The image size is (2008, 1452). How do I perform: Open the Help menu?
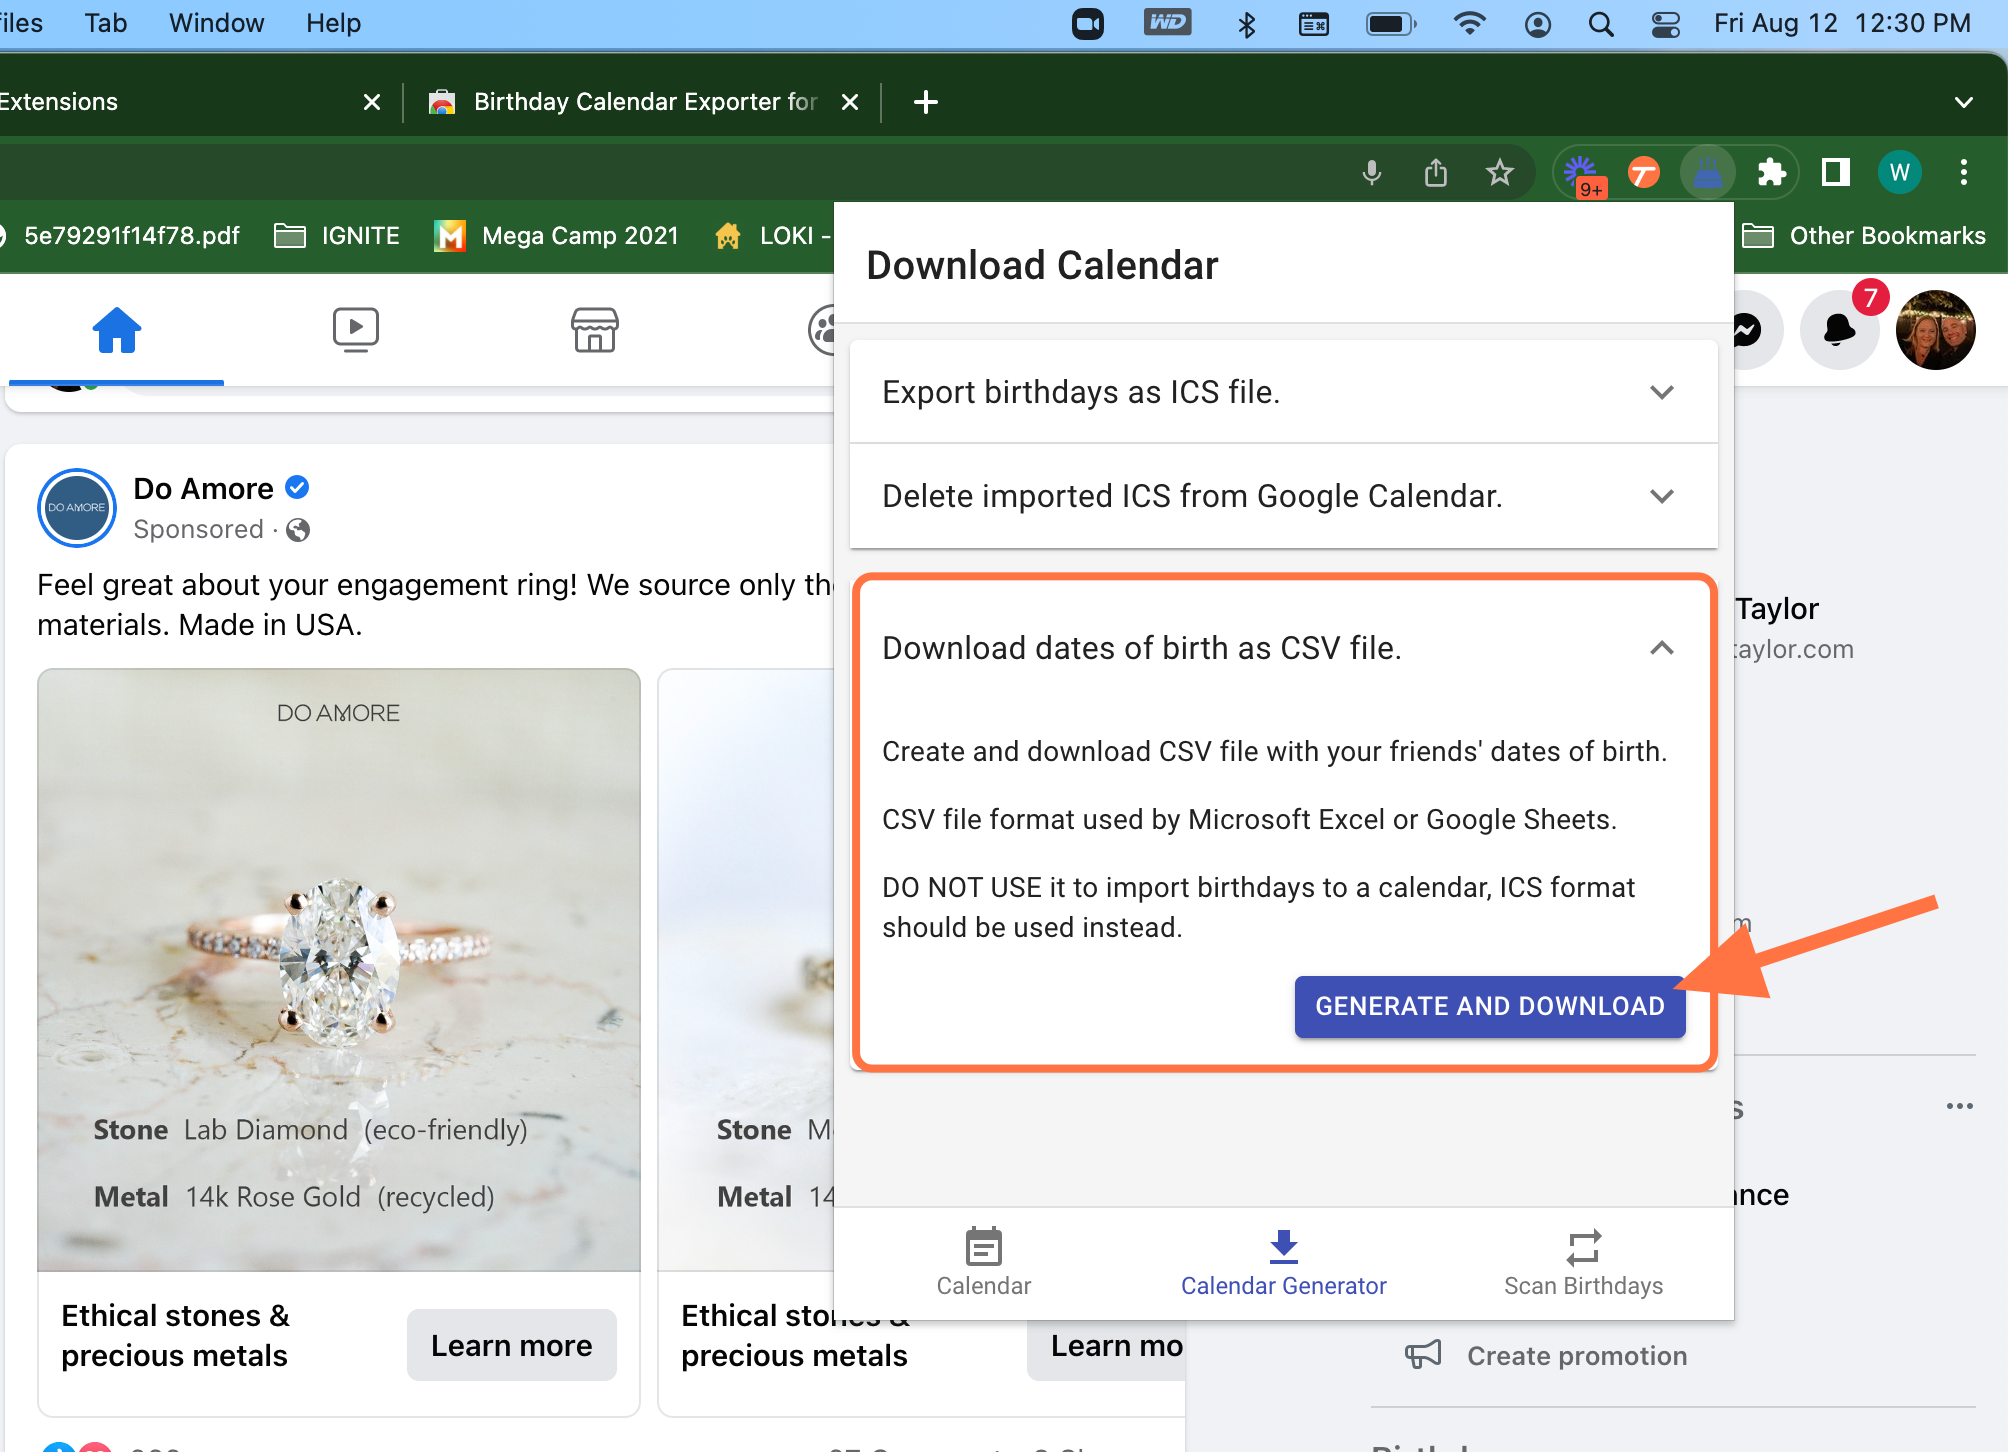coord(333,23)
